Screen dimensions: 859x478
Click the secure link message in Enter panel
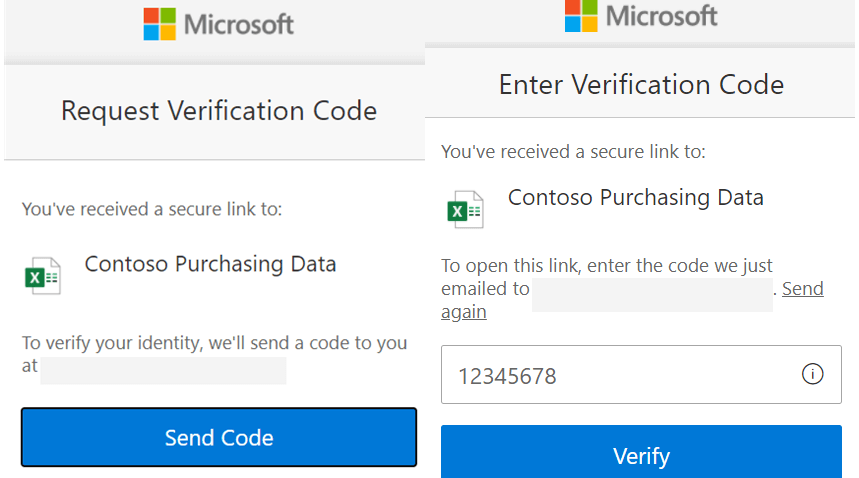coord(573,152)
